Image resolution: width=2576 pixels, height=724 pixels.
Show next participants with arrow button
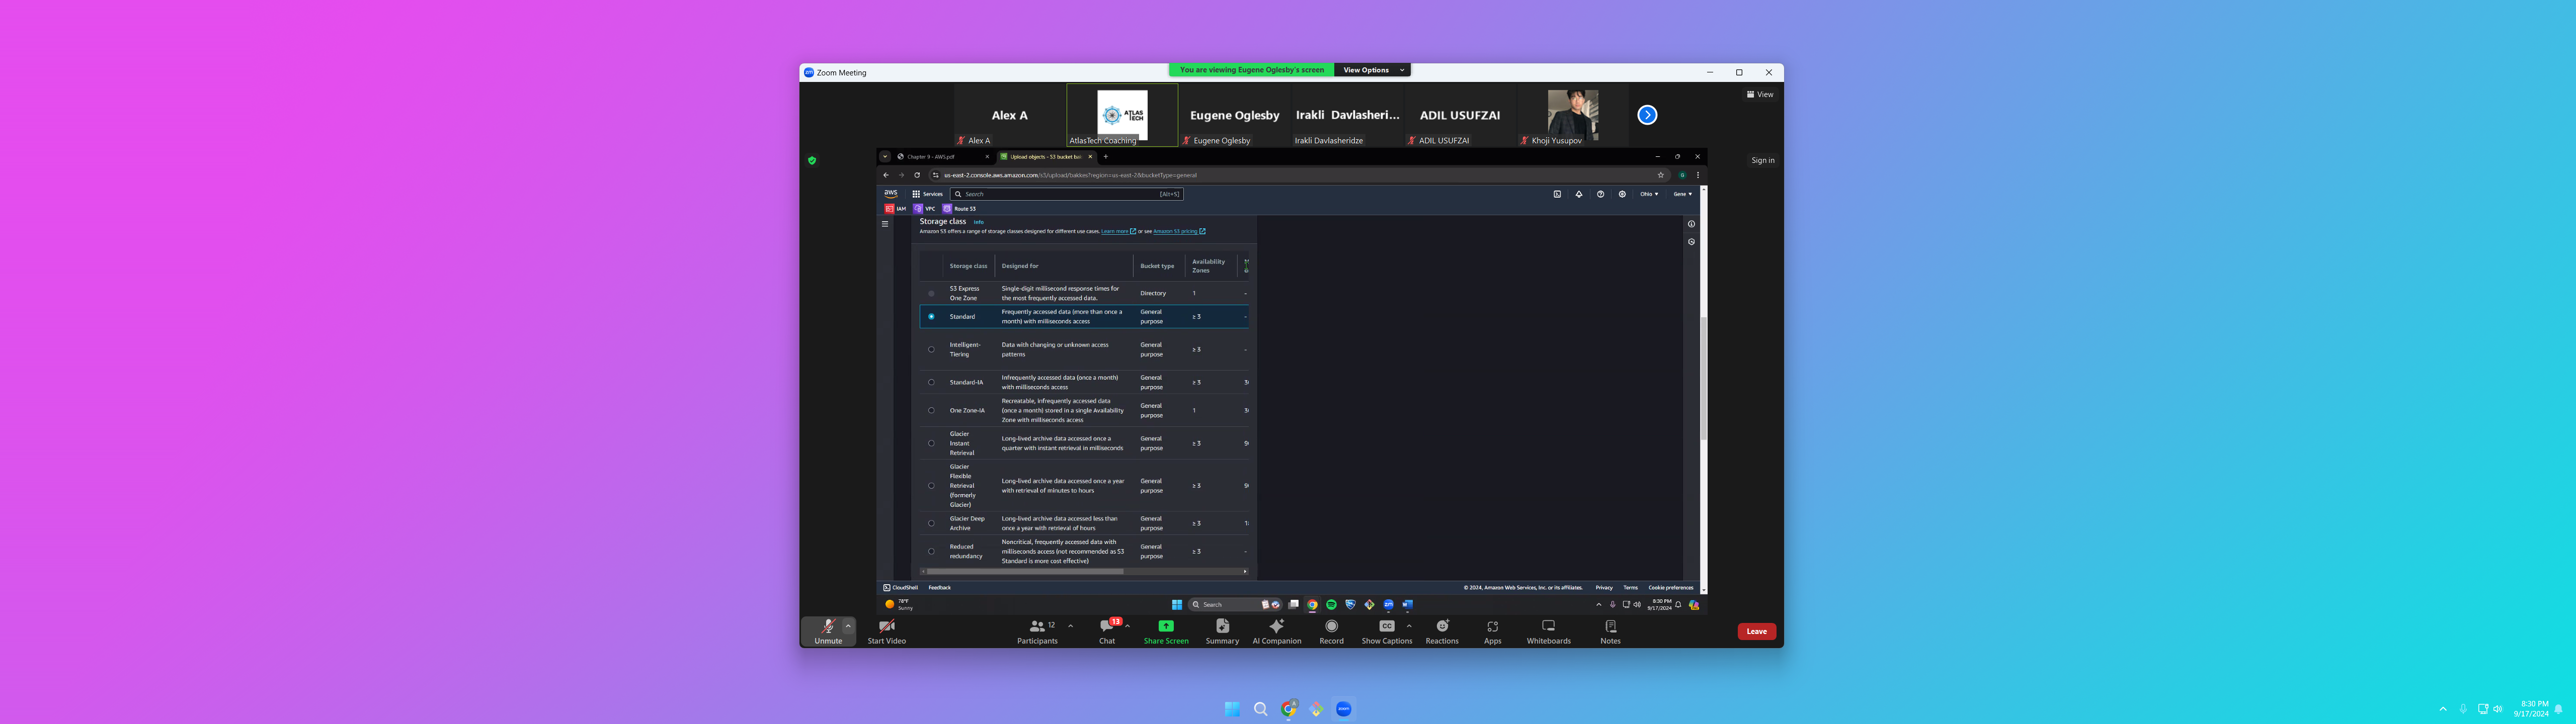(x=1647, y=115)
